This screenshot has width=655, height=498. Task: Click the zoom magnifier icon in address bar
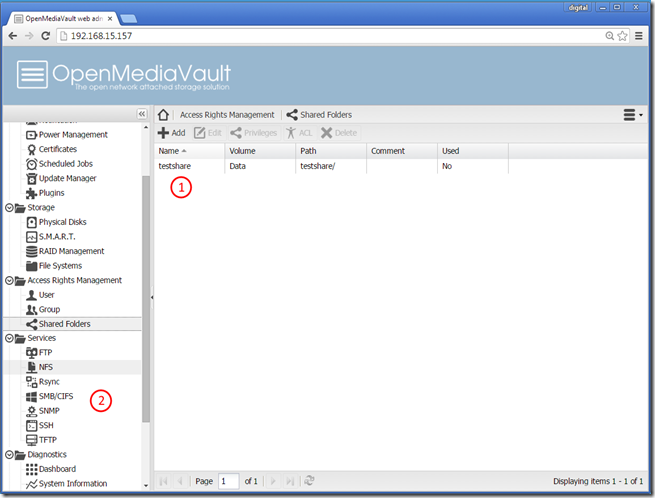(x=610, y=36)
